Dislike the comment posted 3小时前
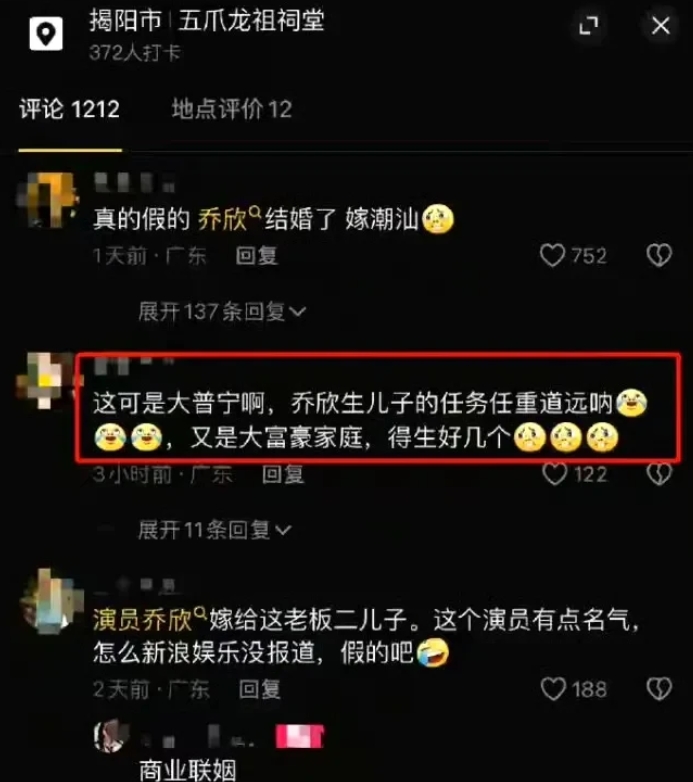This screenshot has height=782, width=693. pos(659,474)
